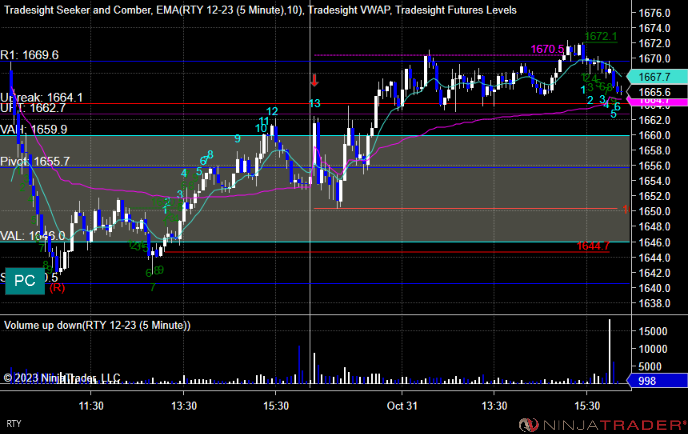Click the red (R) marker
Image resolution: width=688 pixels, height=434 pixels.
57,288
